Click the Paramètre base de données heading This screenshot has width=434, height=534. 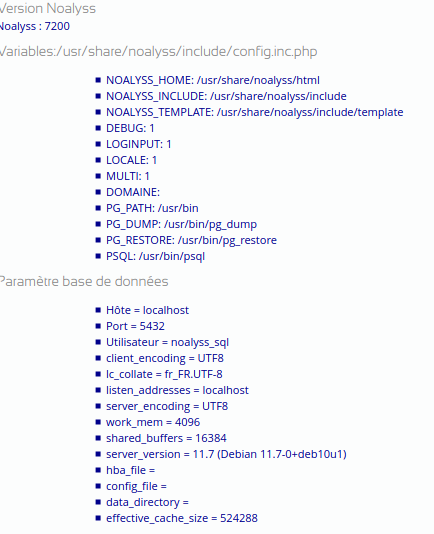point(84,282)
